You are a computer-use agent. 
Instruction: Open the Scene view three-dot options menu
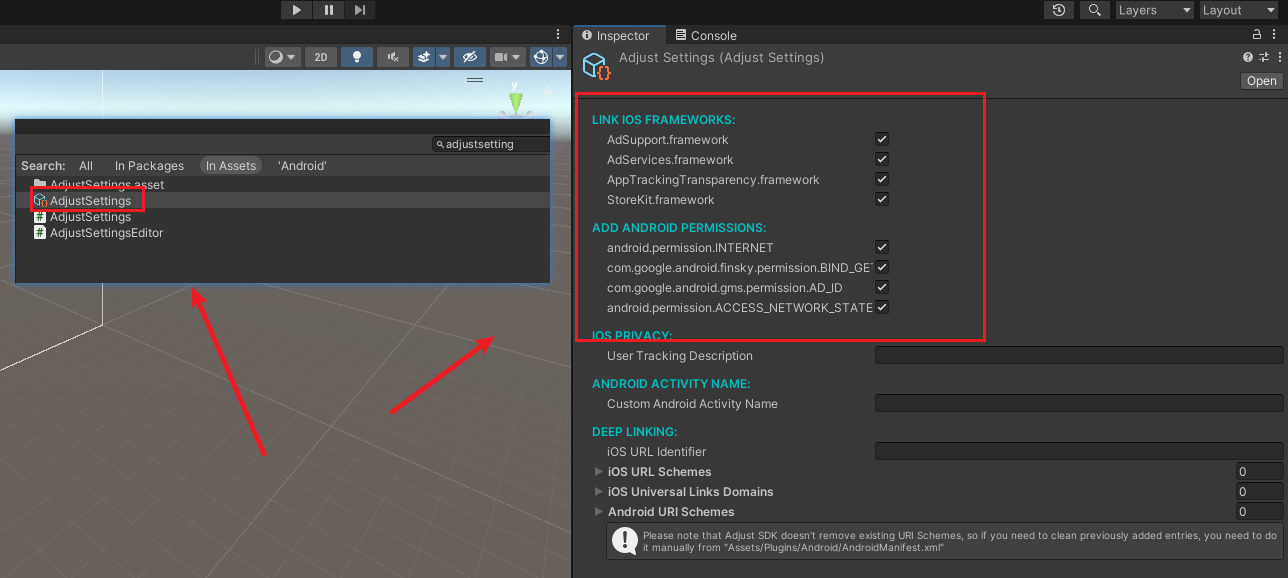pos(559,35)
